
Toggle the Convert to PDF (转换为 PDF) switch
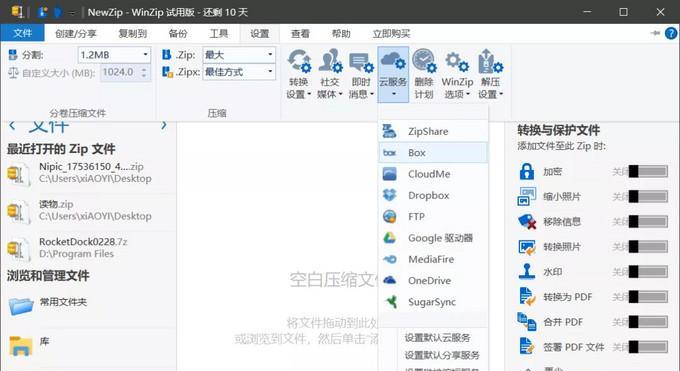click(x=648, y=297)
